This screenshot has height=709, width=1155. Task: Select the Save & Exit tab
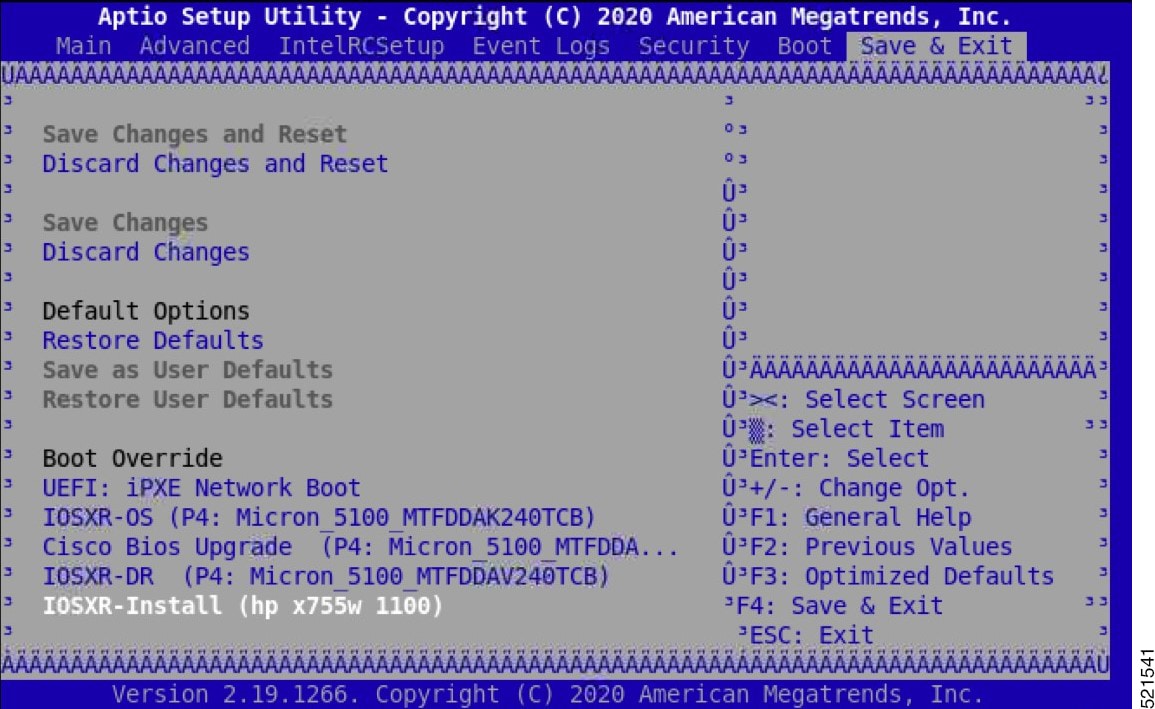pos(936,46)
